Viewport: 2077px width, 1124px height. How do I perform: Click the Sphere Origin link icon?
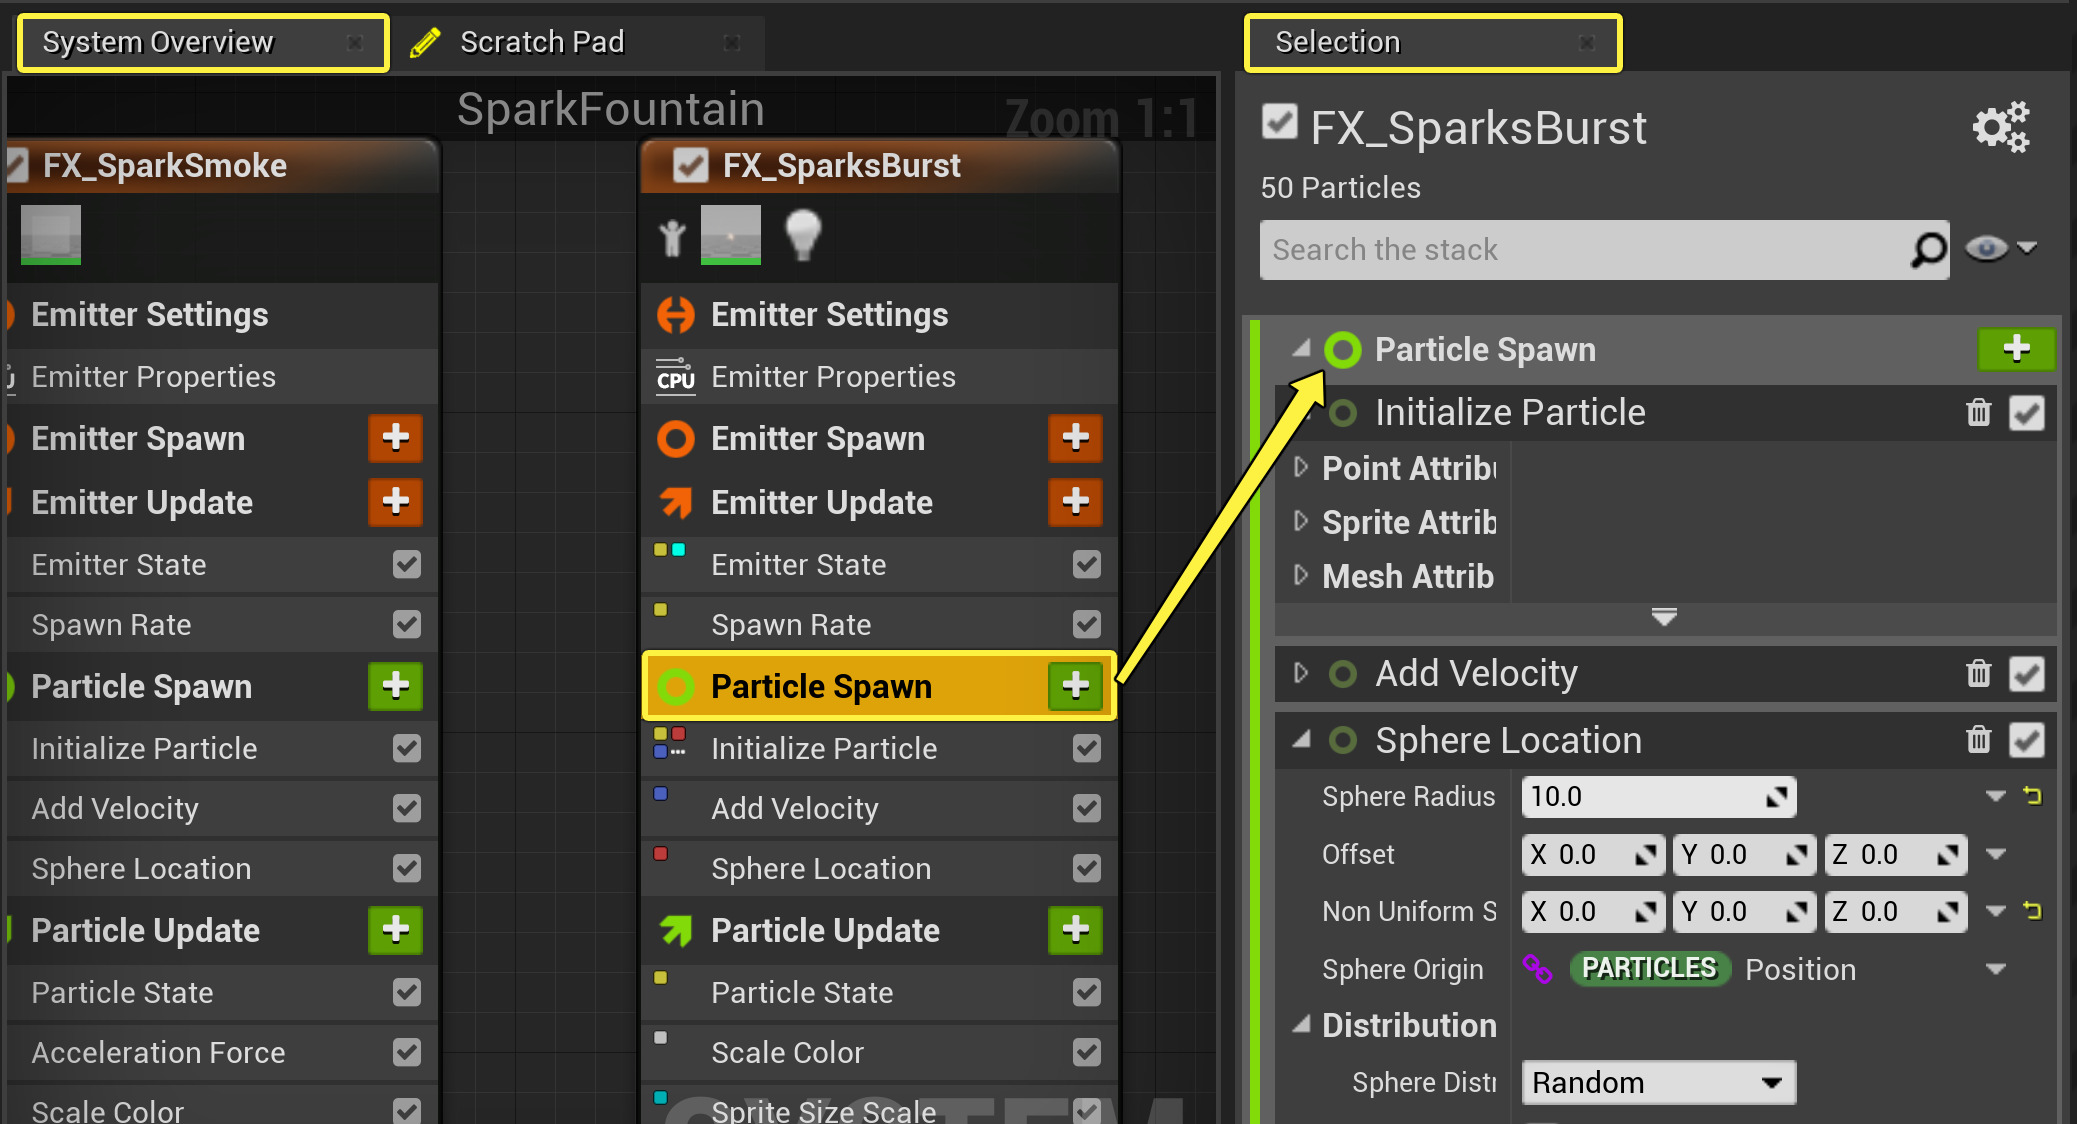[x=1537, y=969]
